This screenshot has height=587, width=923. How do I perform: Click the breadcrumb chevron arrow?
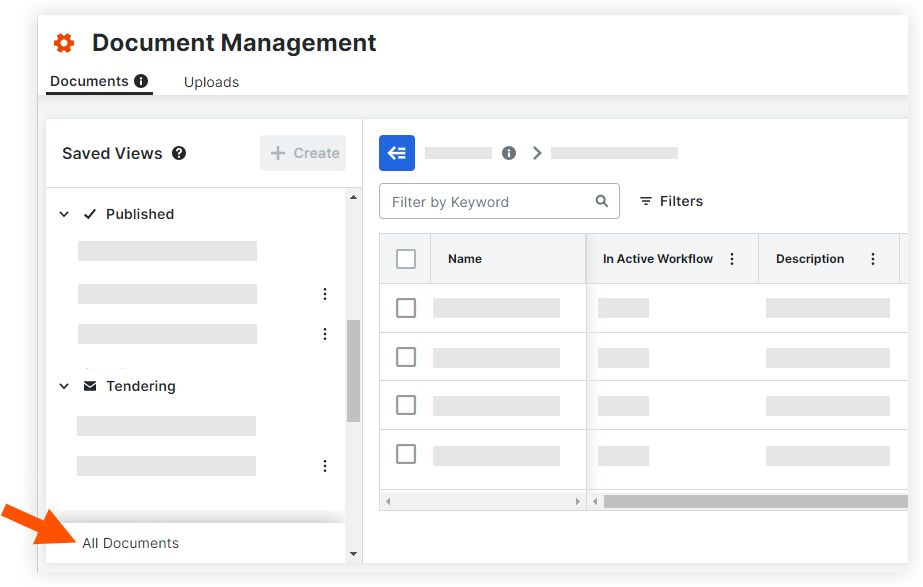537,153
